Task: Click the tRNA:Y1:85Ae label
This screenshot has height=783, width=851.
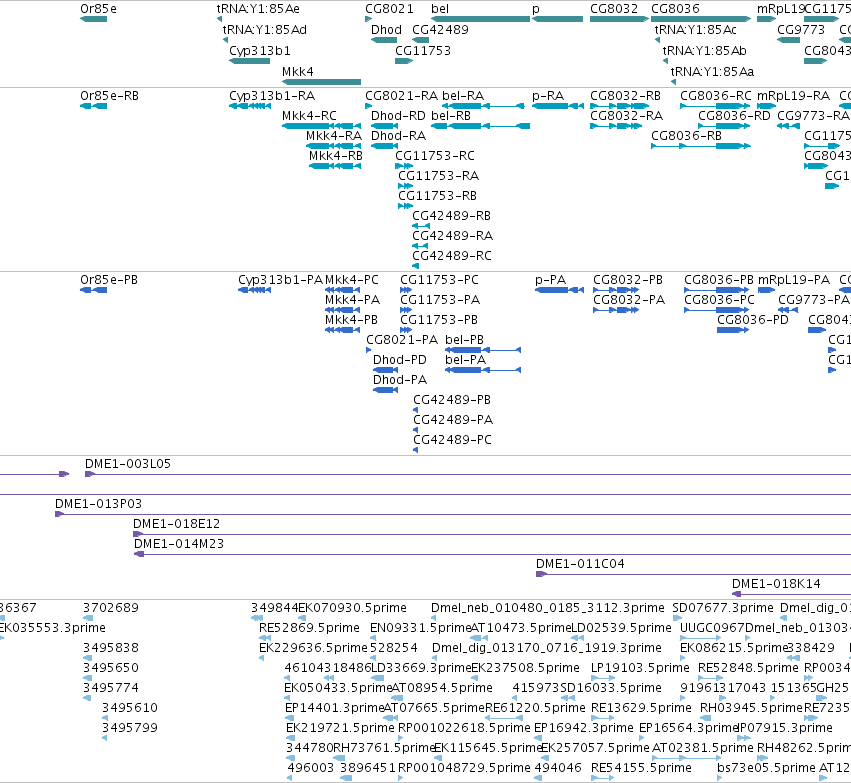Action: [x=258, y=9]
